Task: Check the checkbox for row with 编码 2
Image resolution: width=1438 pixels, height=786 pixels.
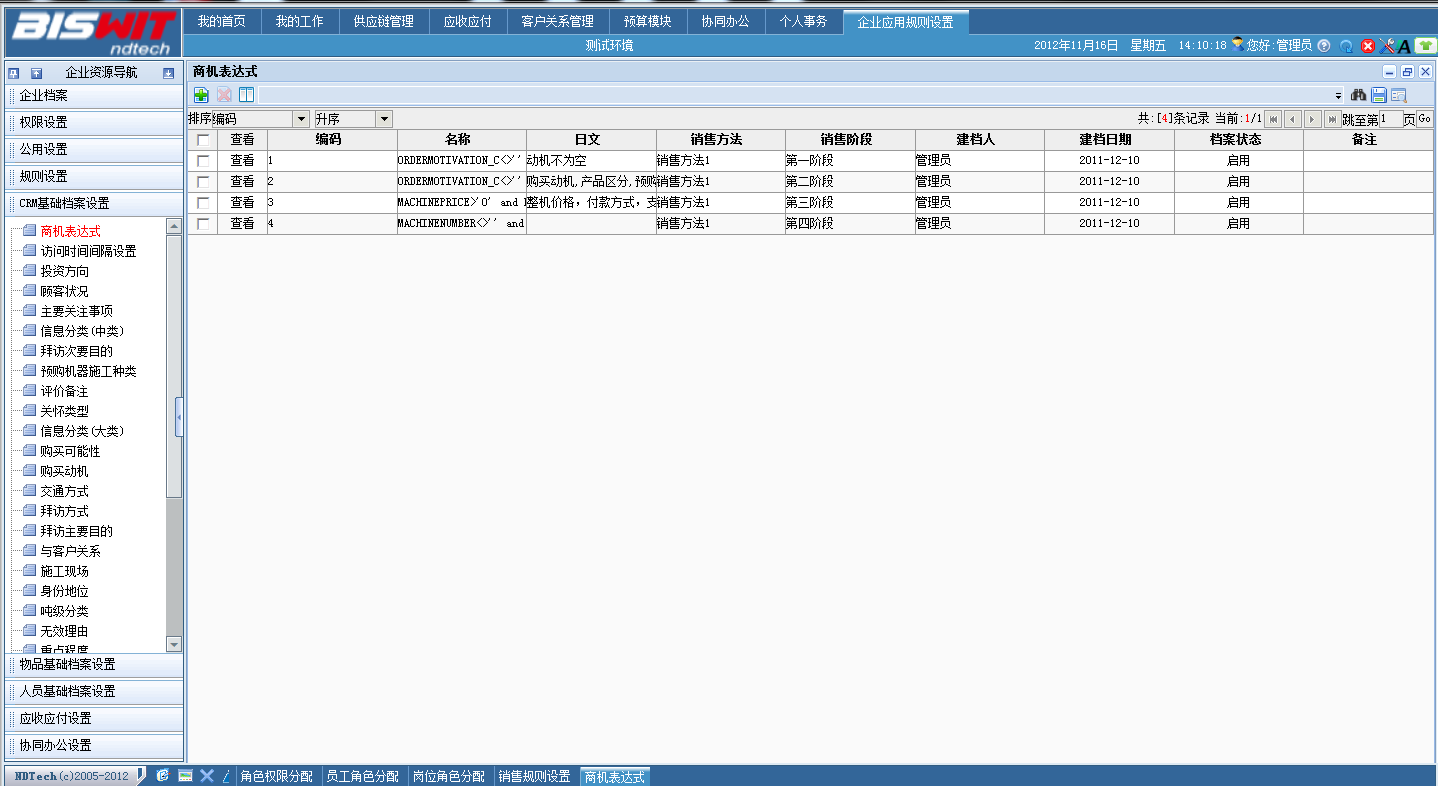Action: coord(204,182)
